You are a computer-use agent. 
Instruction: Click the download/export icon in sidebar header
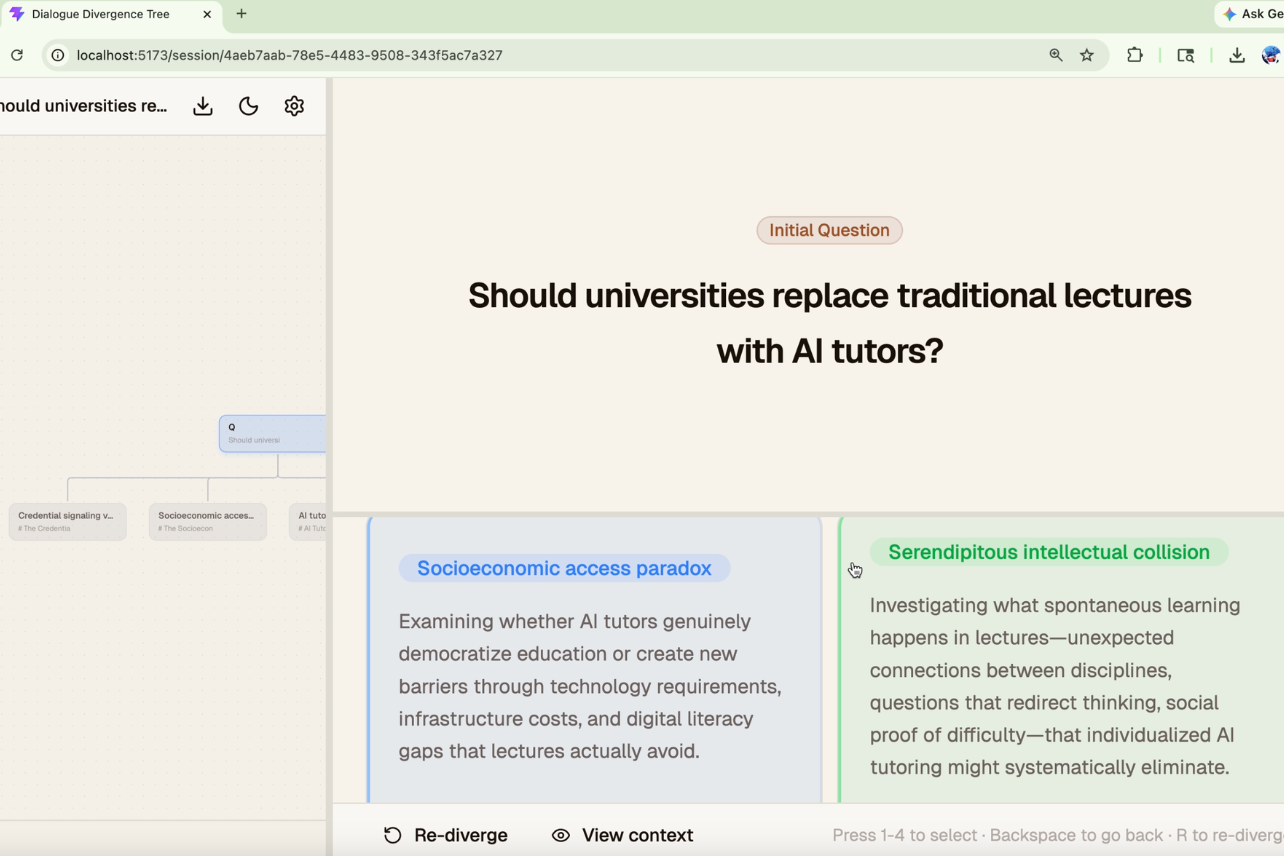pyautogui.click(x=203, y=106)
